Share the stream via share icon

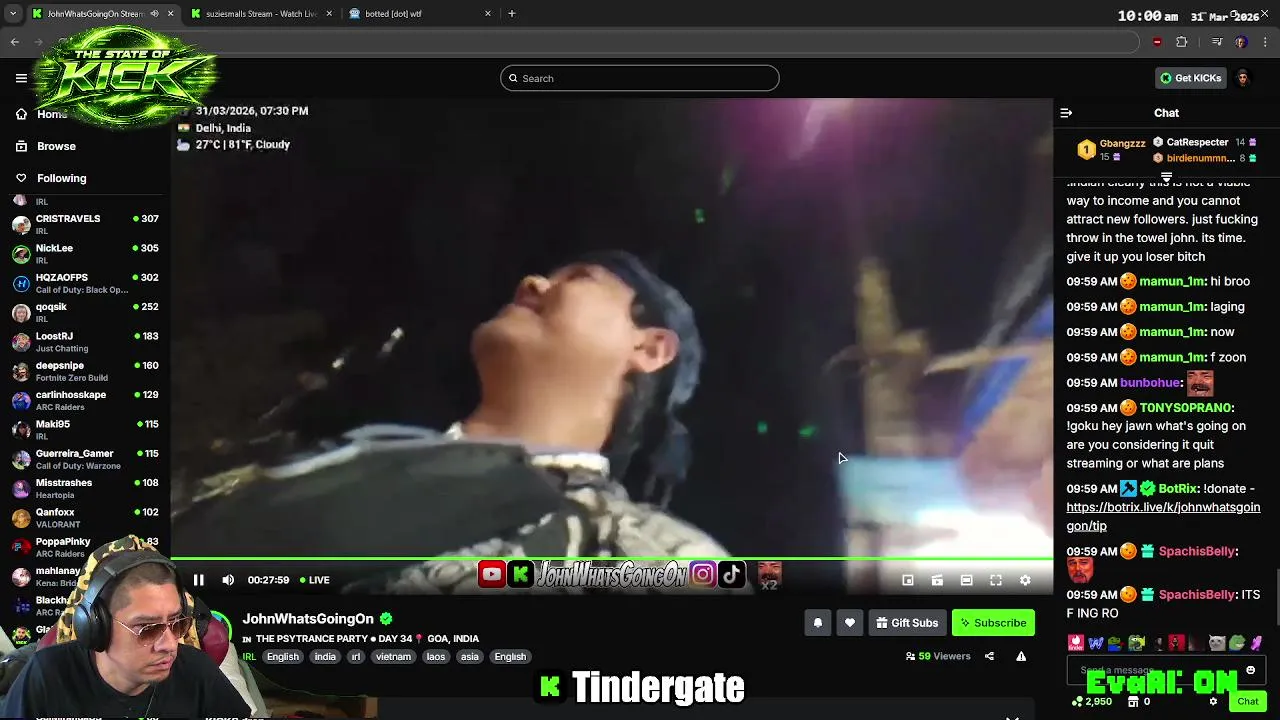(x=989, y=656)
